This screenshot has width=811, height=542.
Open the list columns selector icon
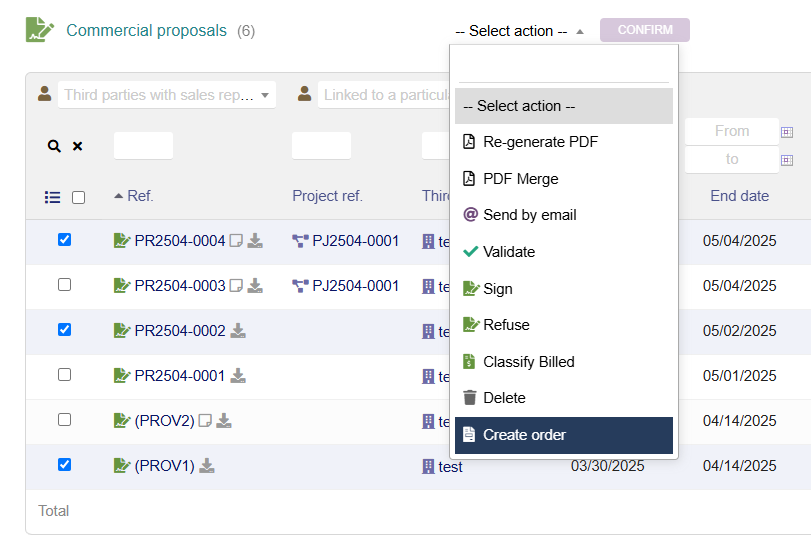(x=53, y=197)
